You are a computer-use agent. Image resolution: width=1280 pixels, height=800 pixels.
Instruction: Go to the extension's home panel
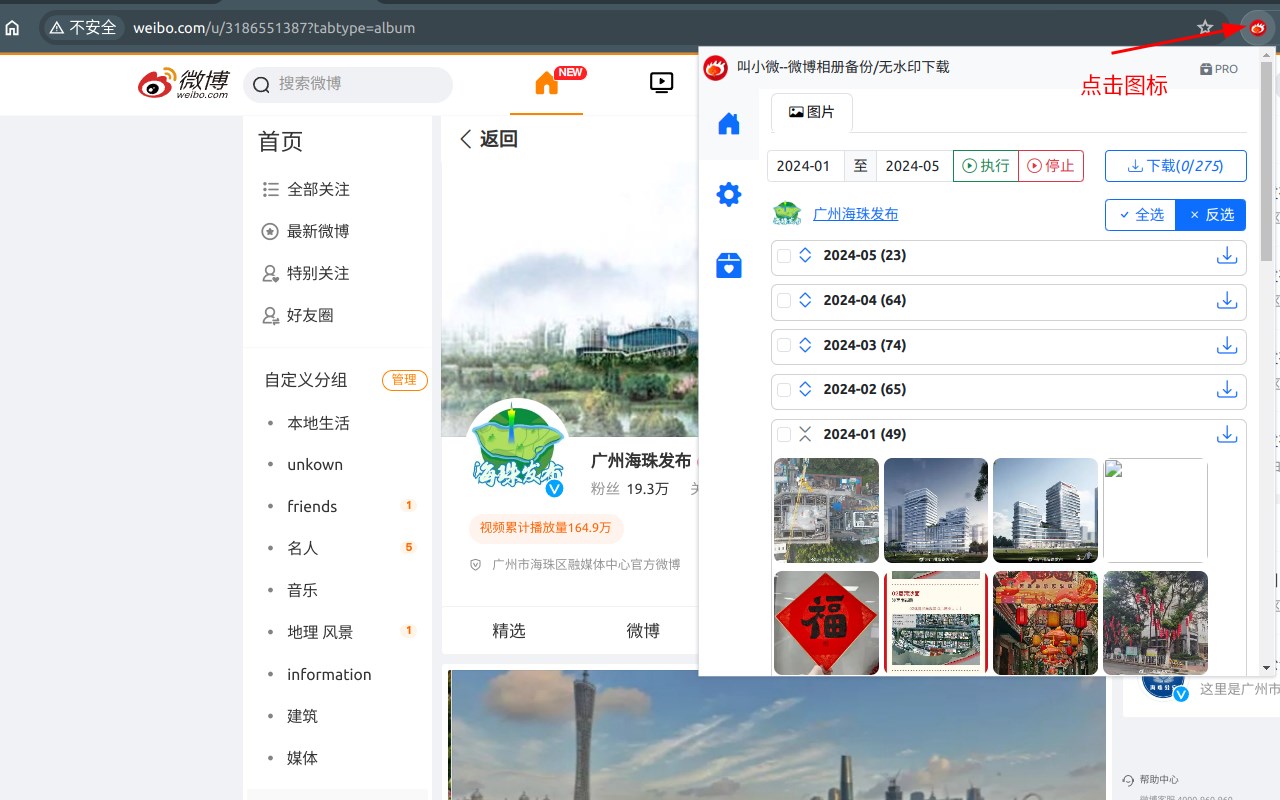(x=729, y=124)
